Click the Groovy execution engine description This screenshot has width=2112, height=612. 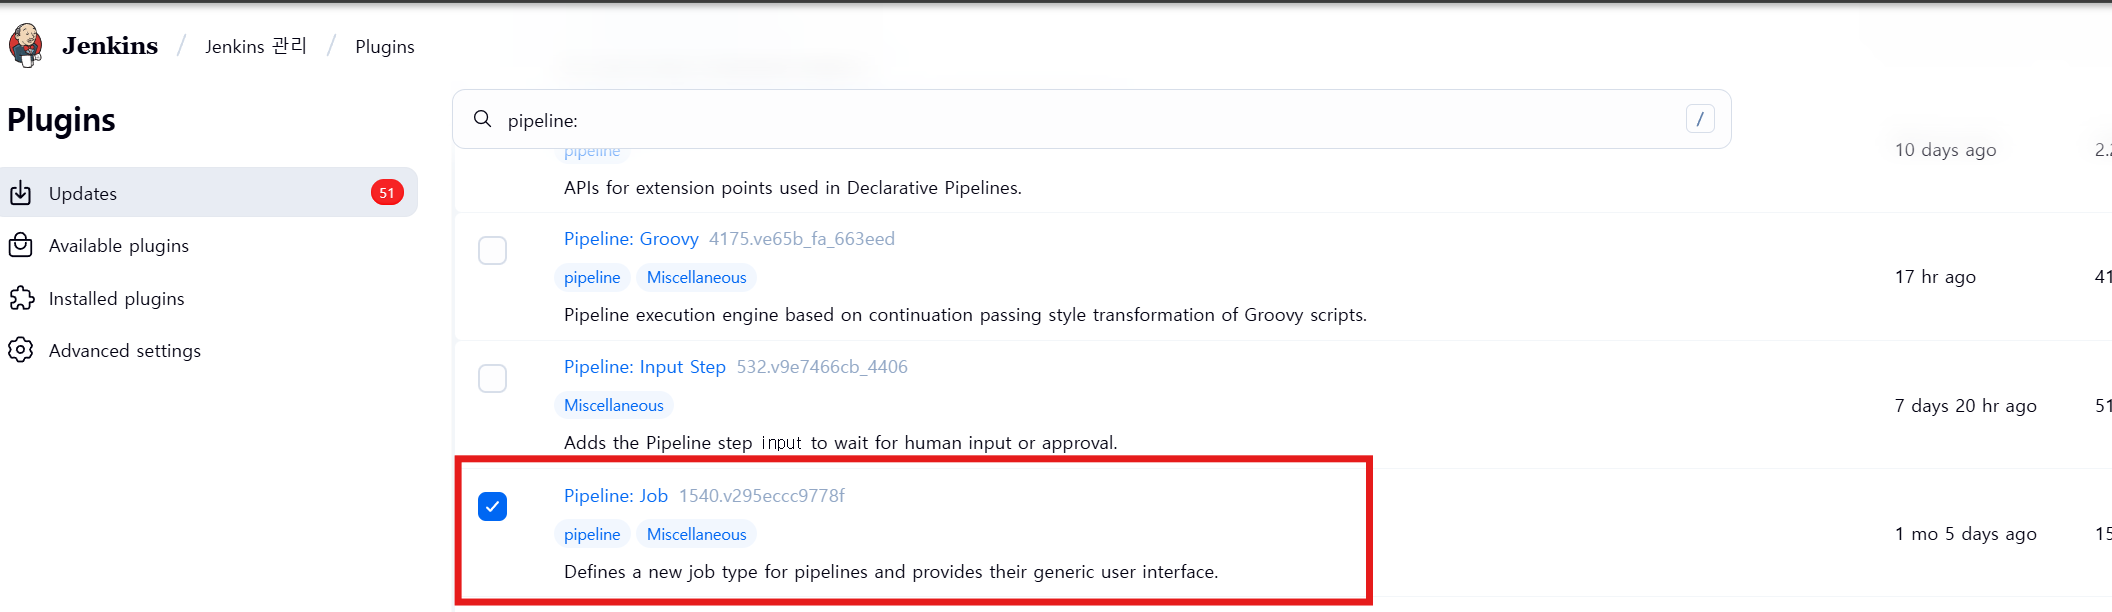(965, 315)
